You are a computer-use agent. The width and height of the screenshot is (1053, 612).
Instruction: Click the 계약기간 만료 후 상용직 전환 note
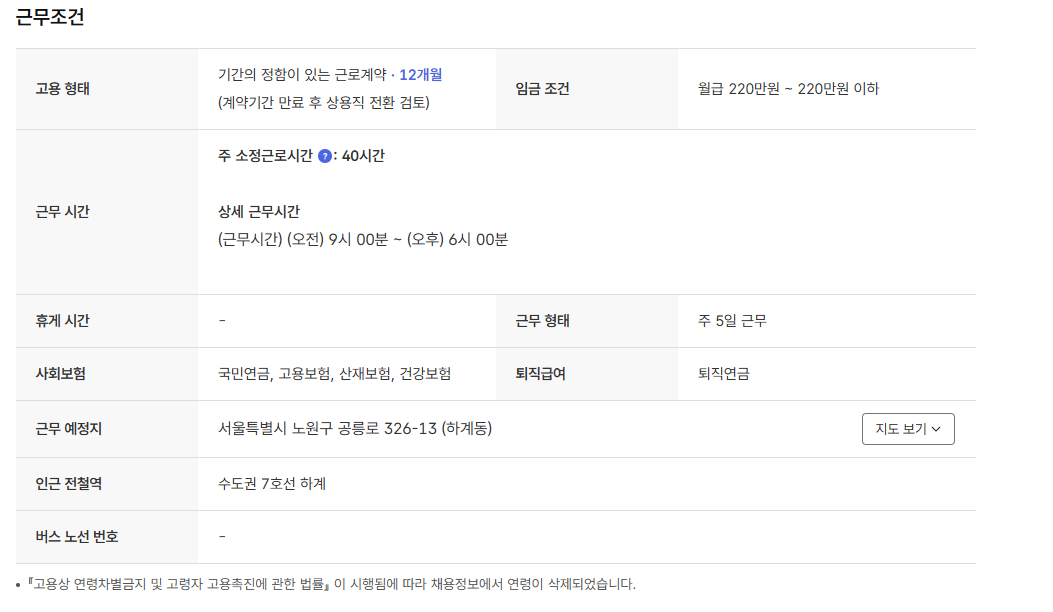click(323, 103)
